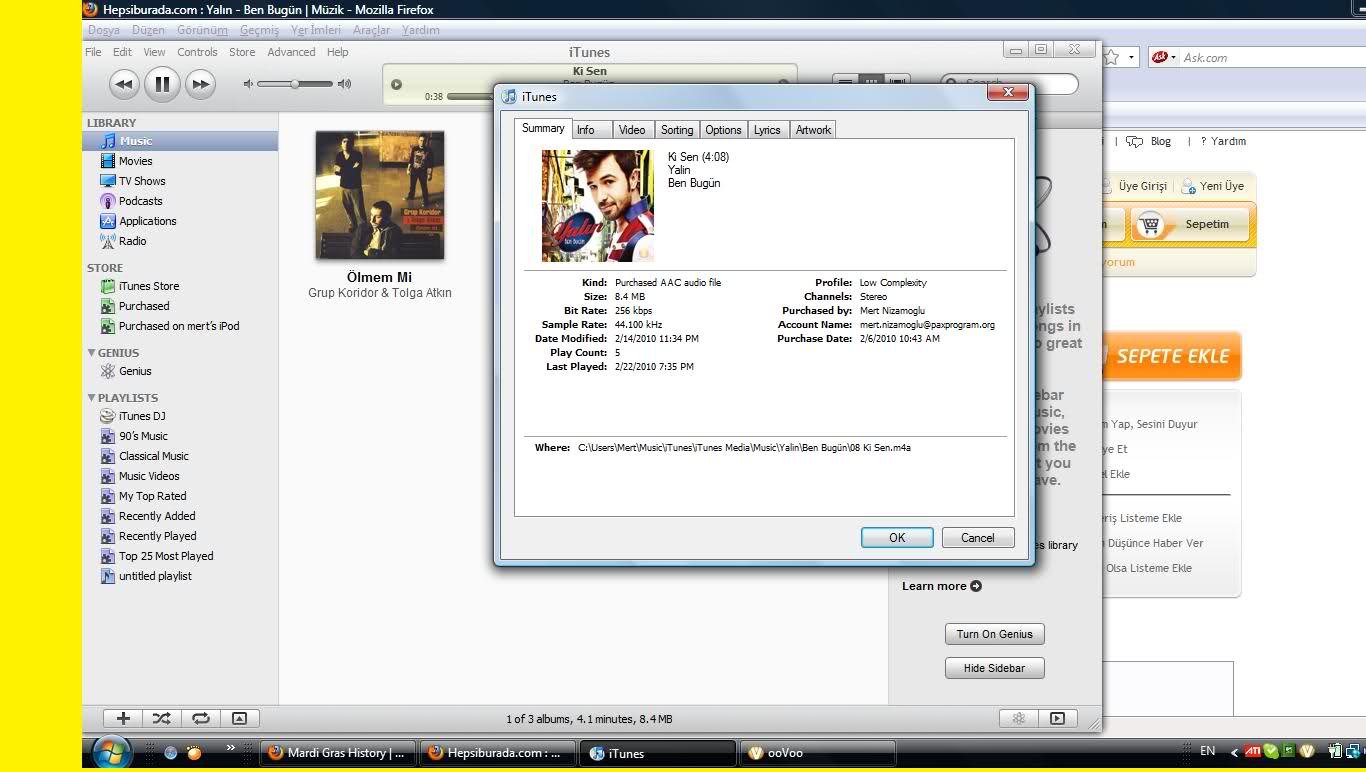Image resolution: width=1366 pixels, height=772 pixels.
Task: Click the add playlist plus button
Action: [x=123, y=718]
